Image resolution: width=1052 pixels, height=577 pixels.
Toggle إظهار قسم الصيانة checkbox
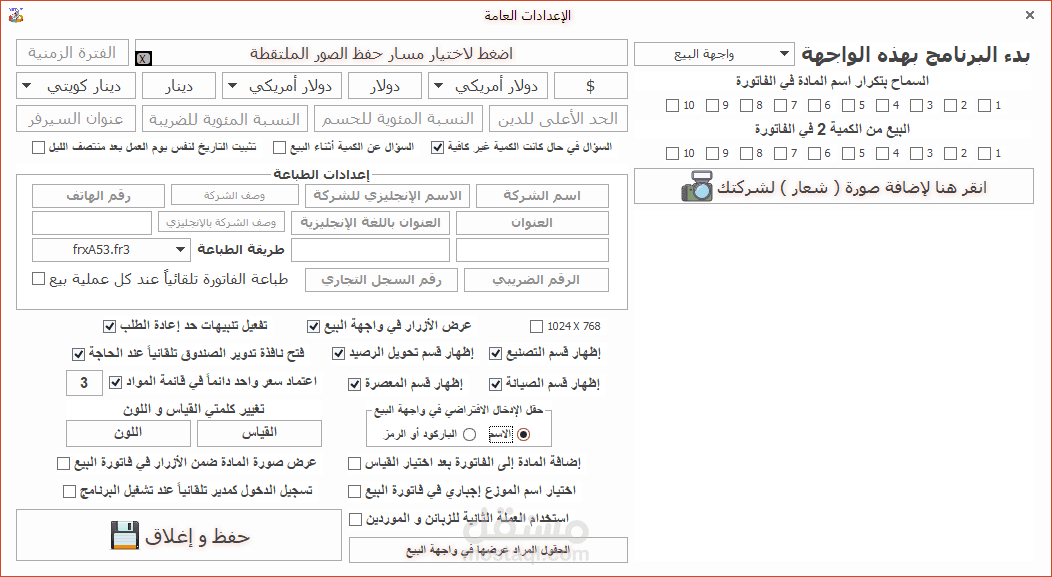pos(495,384)
